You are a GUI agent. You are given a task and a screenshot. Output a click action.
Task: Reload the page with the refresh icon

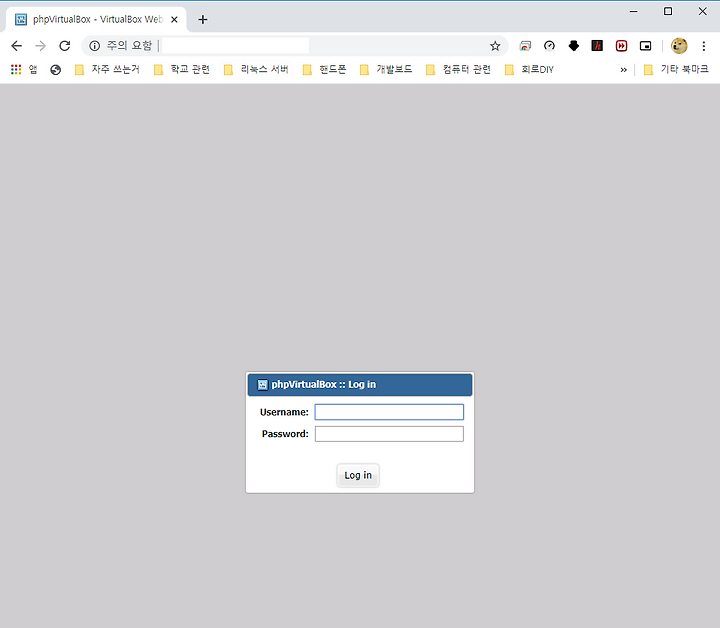coord(65,45)
